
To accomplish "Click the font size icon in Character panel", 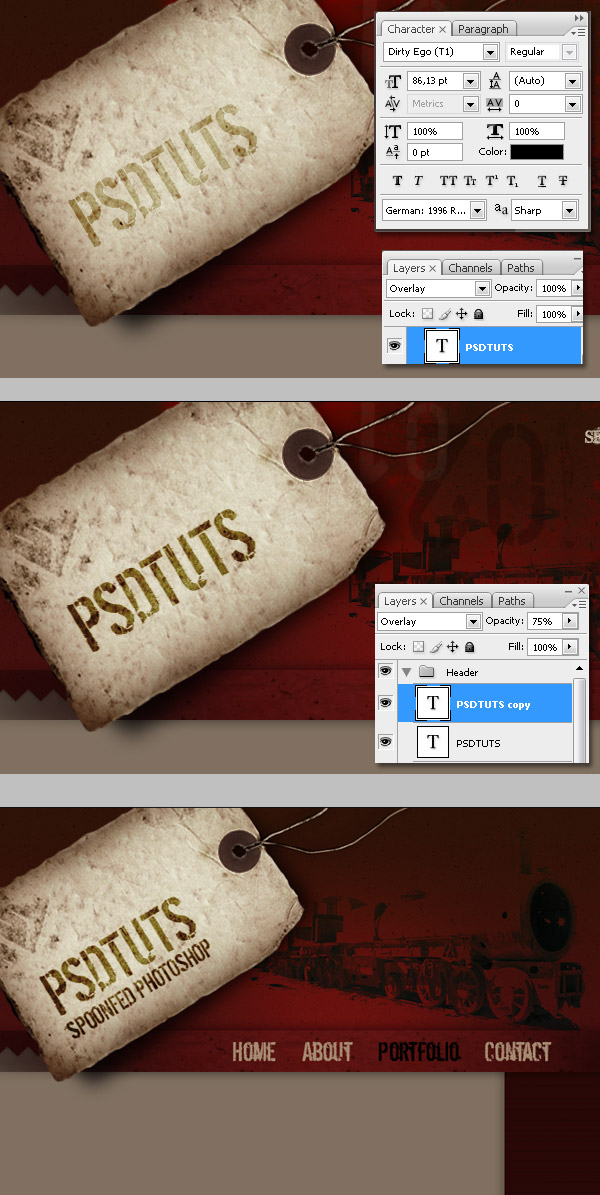I will tap(393, 81).
